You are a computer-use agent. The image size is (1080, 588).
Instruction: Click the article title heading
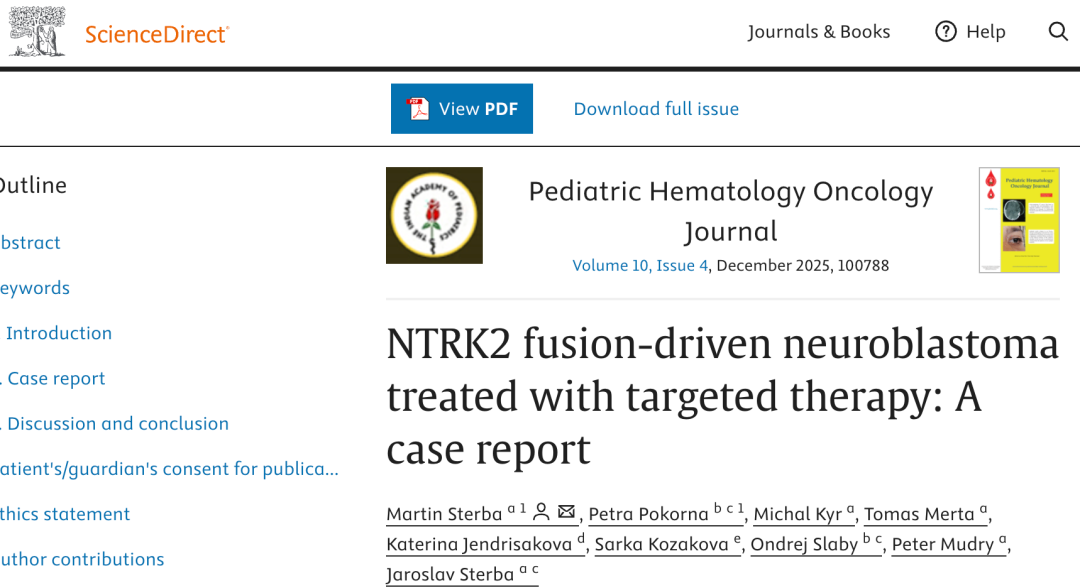[x=722, y=397]
